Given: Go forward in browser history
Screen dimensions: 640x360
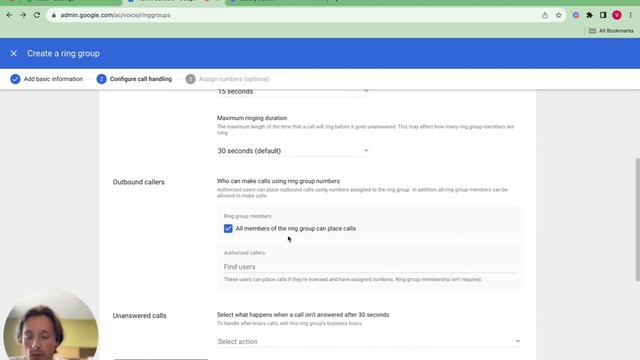Looking at the screenshot, I should click(x=23, y=15).
